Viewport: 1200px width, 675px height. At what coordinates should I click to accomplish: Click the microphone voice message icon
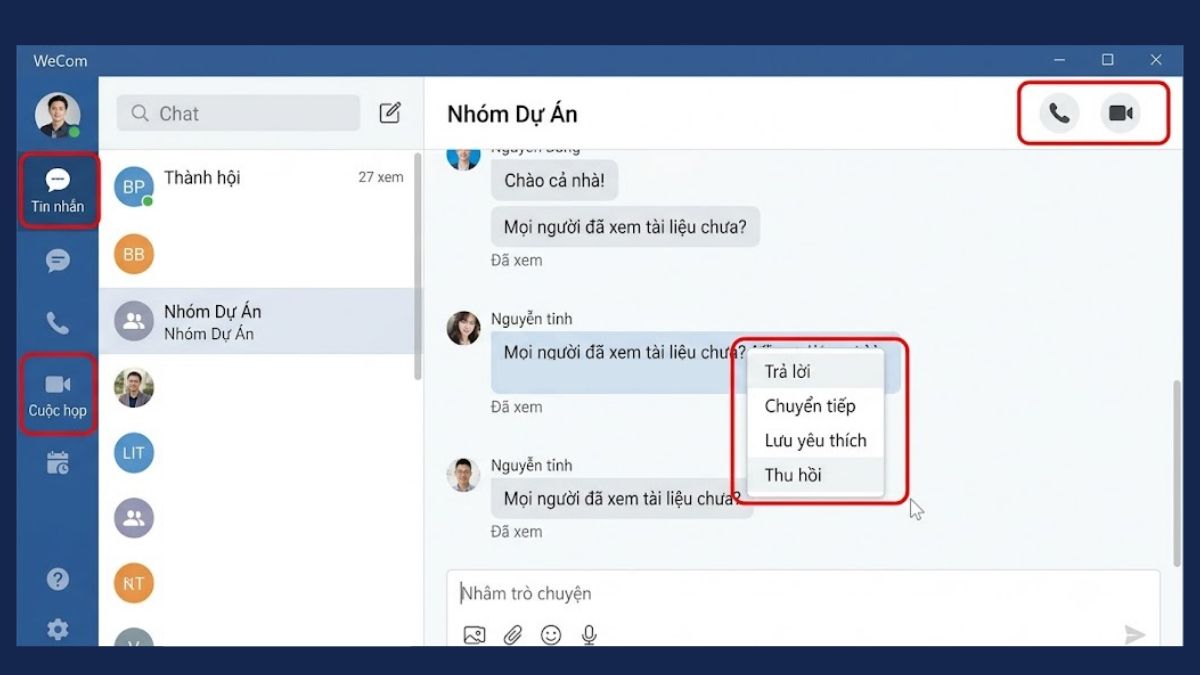pyautogui.click(x=590, y=635)
